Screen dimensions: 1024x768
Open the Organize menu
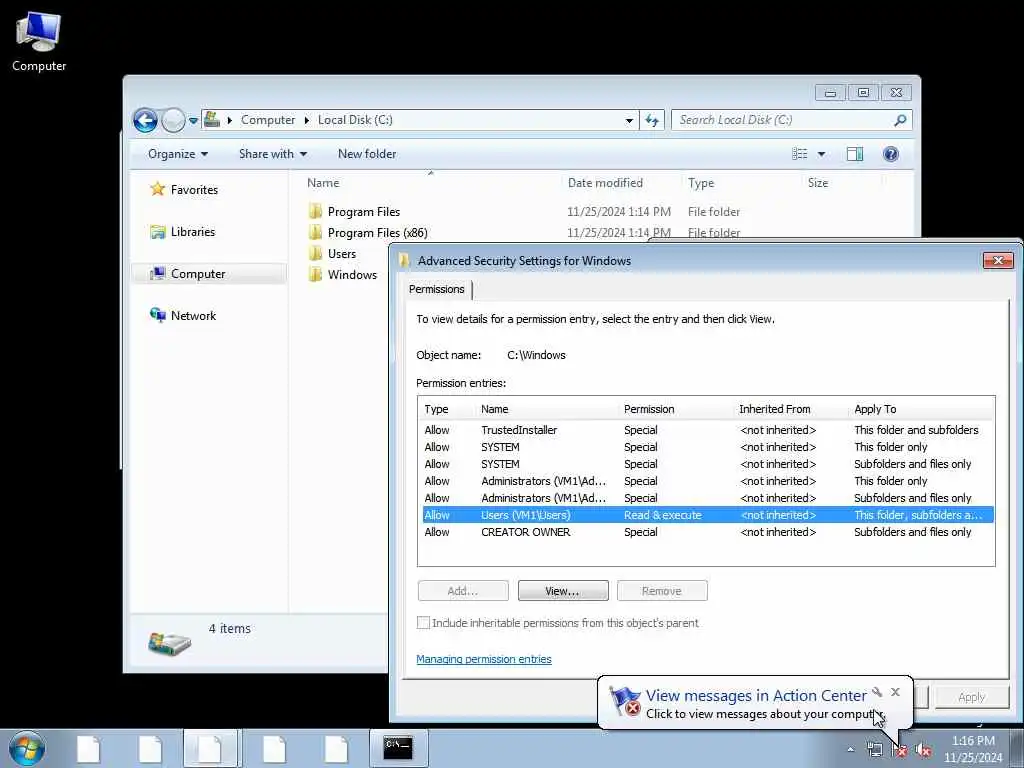click(178, 154)
